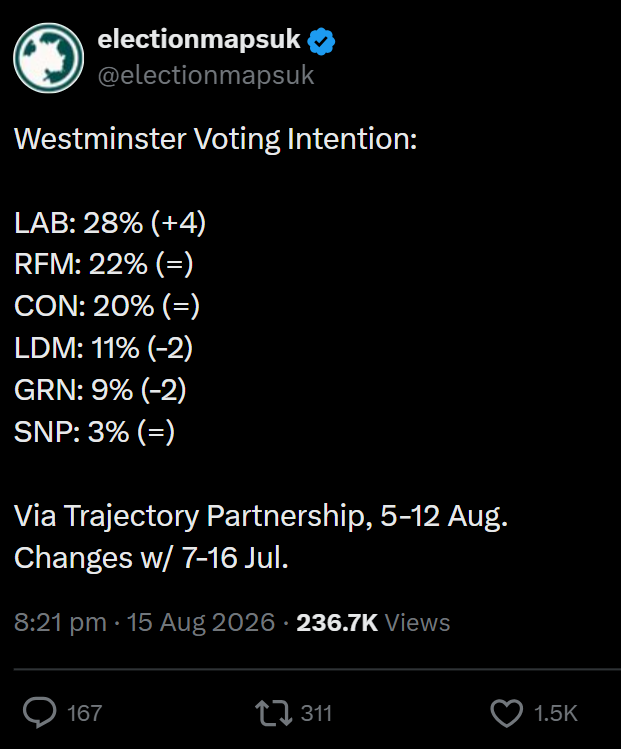Screen dimensions: 621x749
Task: Click the 15 Aug 2026 date
Action: (201, 622)
